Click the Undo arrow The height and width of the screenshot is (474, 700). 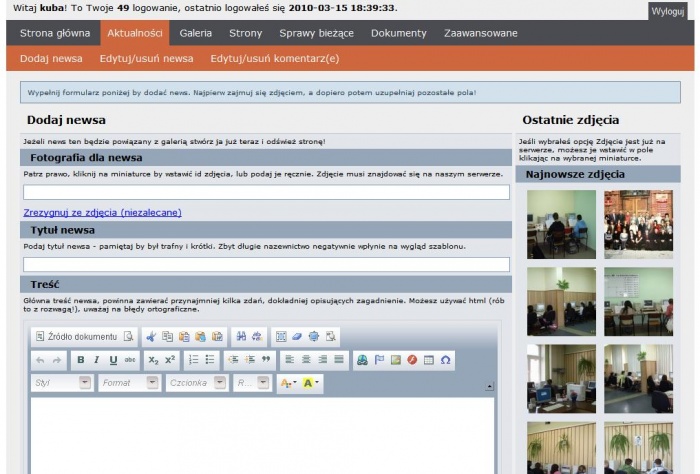[x=40, y=360]
